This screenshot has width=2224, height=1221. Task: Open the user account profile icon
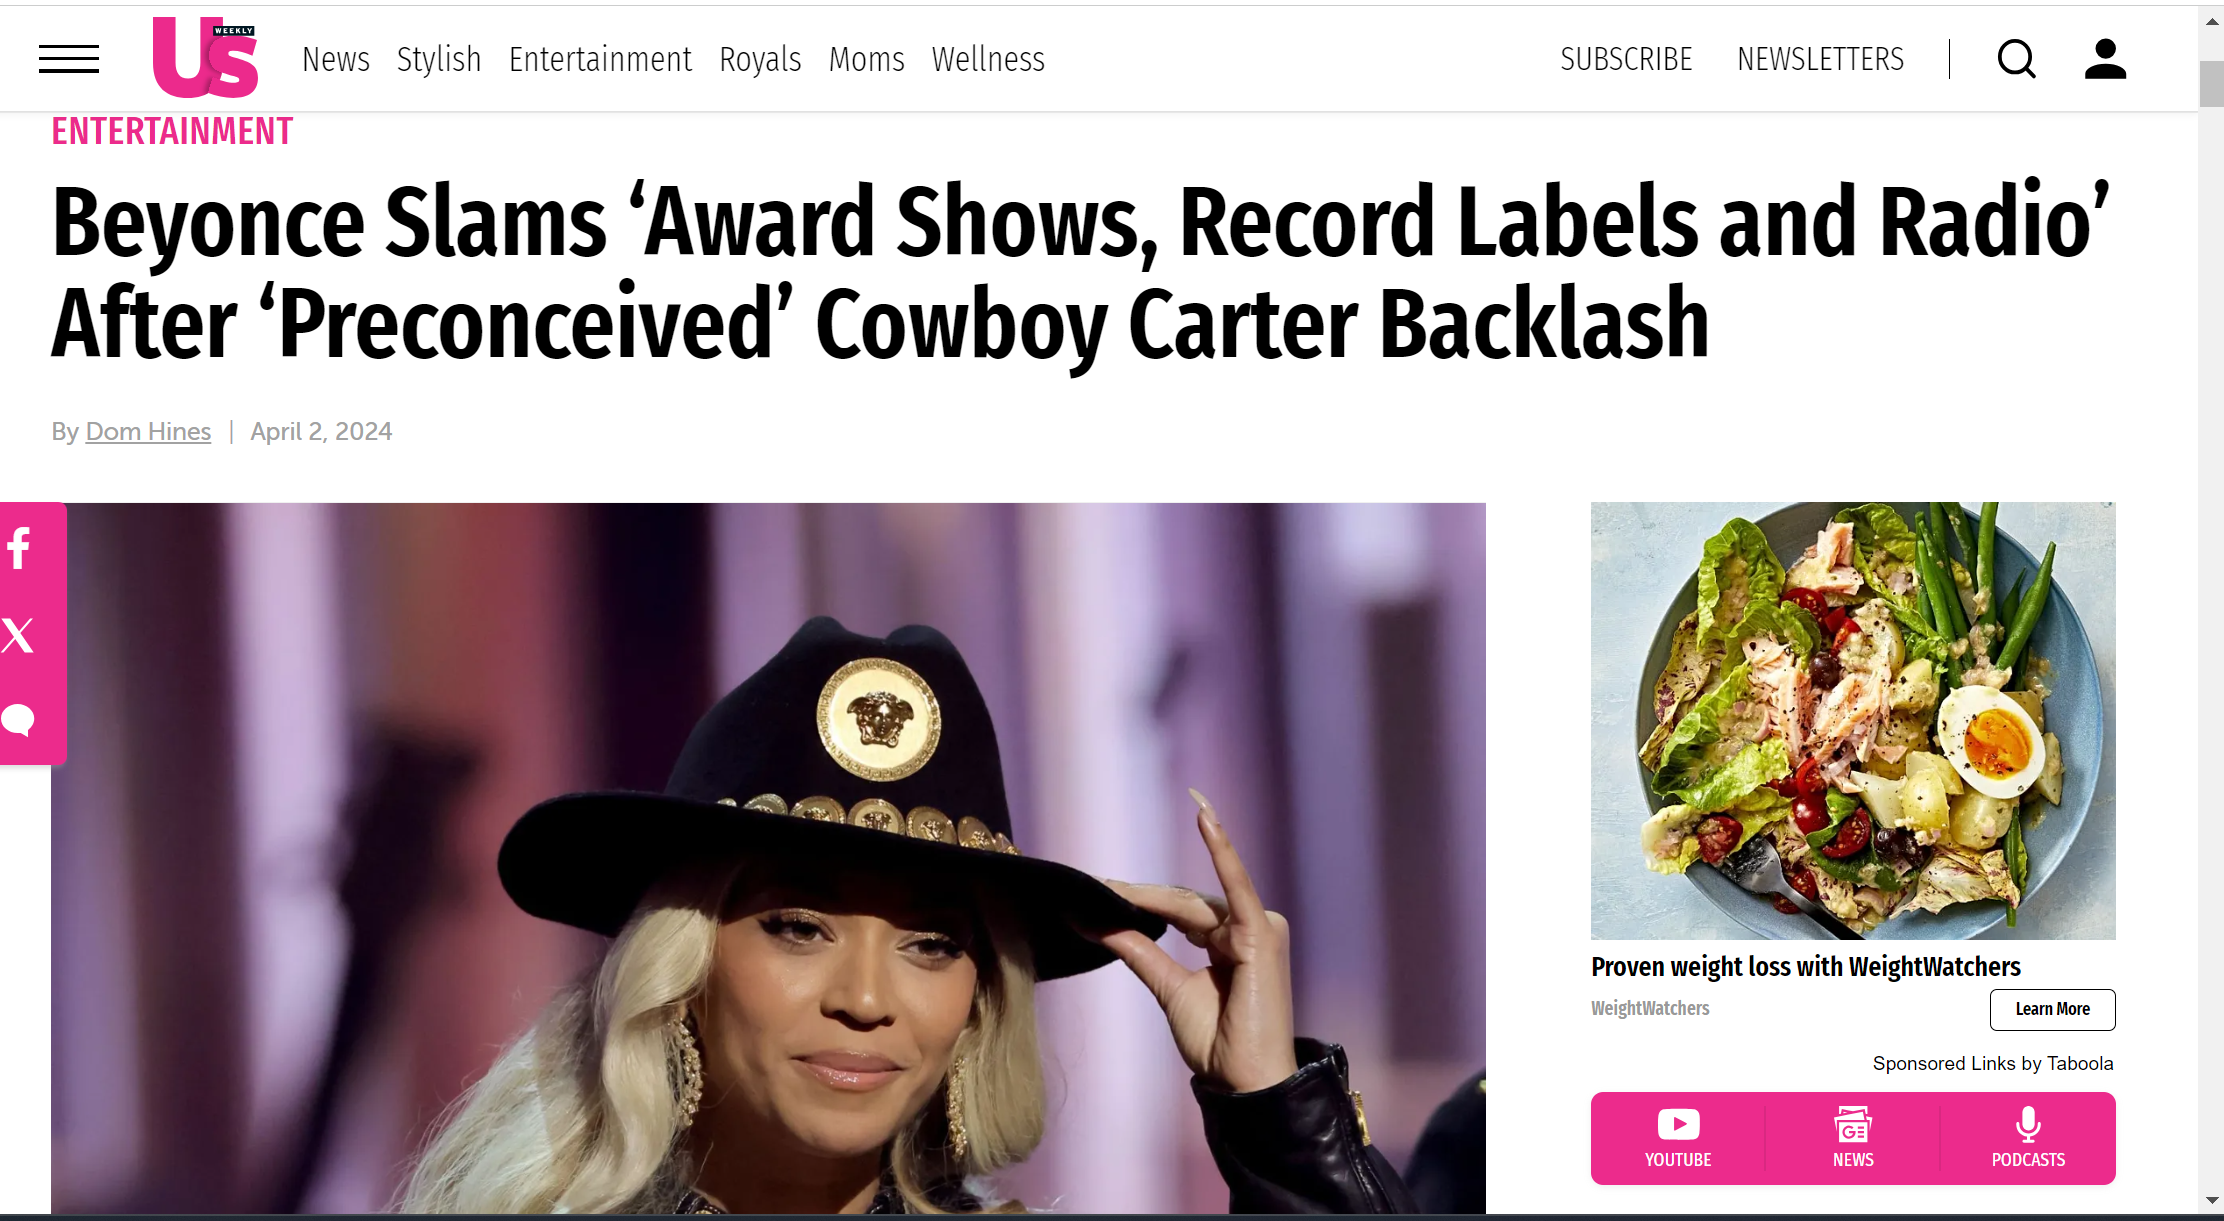click(2105, 59)
